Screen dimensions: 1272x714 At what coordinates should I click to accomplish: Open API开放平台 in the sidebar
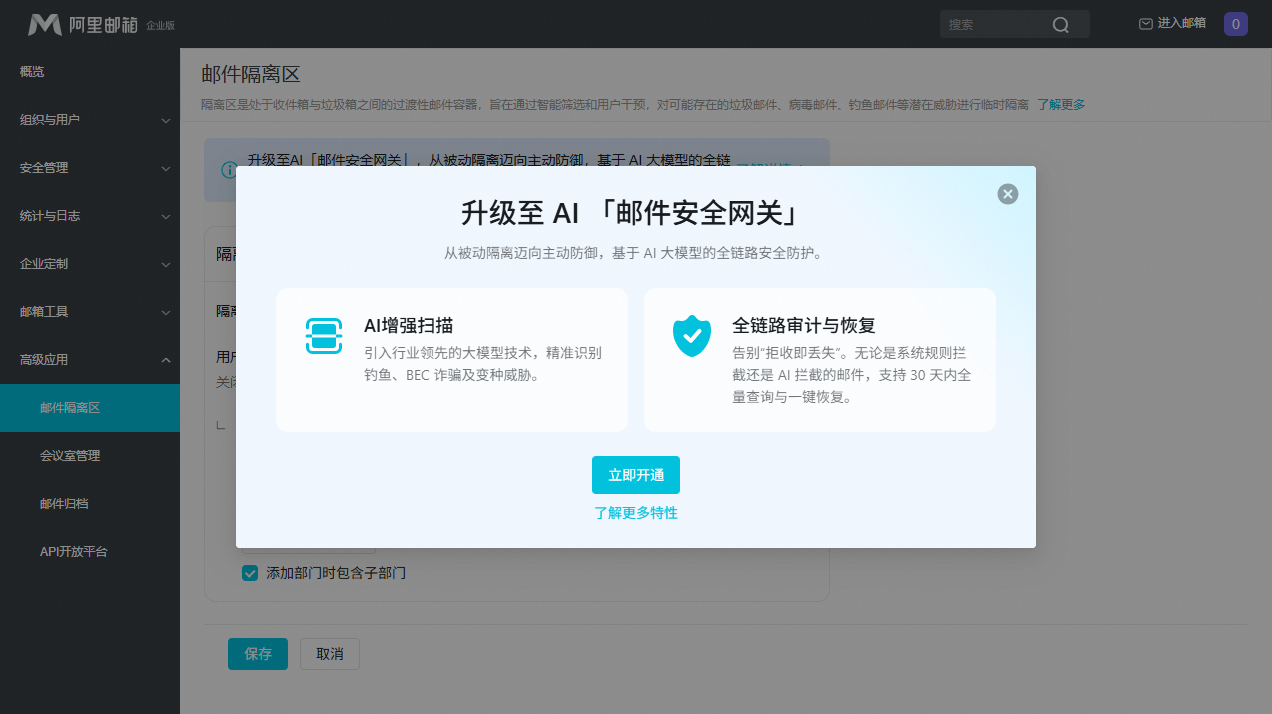[90, 552]
